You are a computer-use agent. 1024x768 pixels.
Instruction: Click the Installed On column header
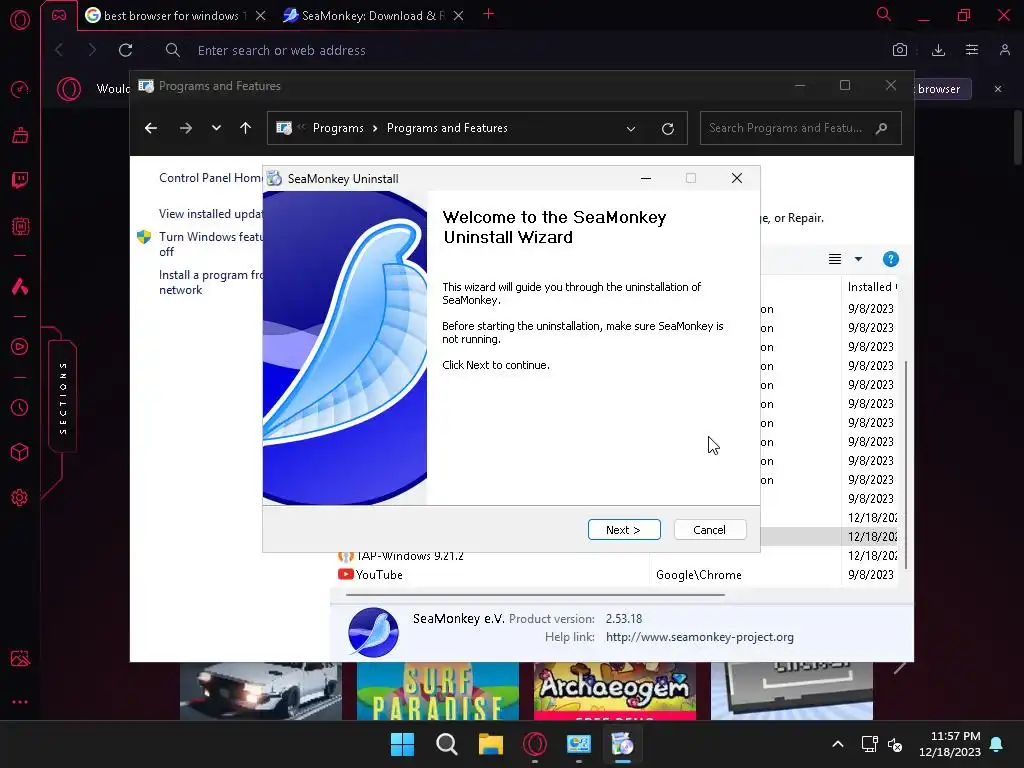(x=871, y=287)
